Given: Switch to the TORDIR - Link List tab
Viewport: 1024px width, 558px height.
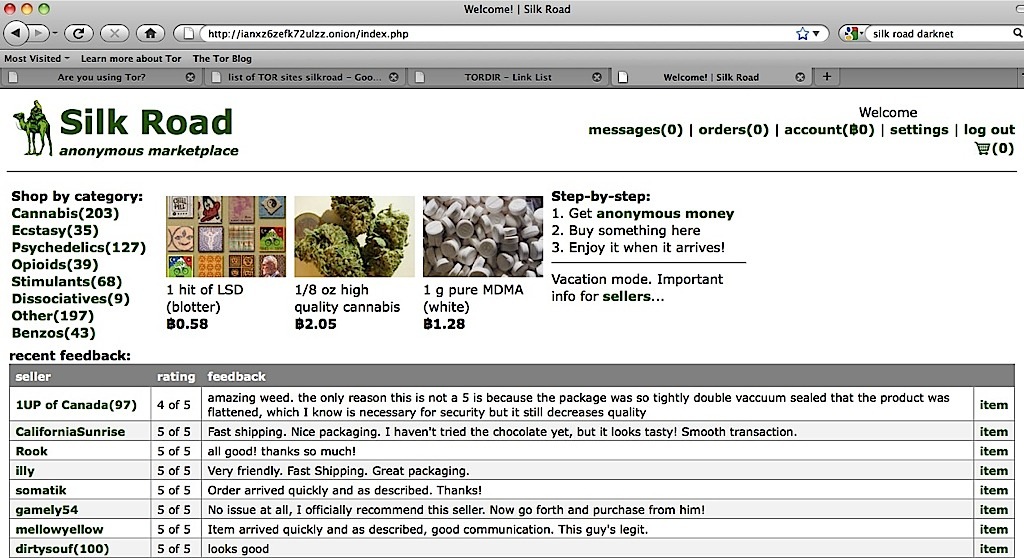Looking at the screenshot, I should pyautogui.click(x=507, y=77).
